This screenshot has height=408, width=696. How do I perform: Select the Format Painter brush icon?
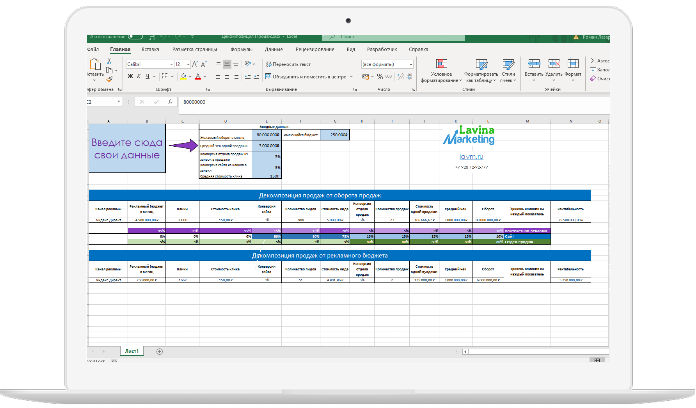click(x=109, y=79)
